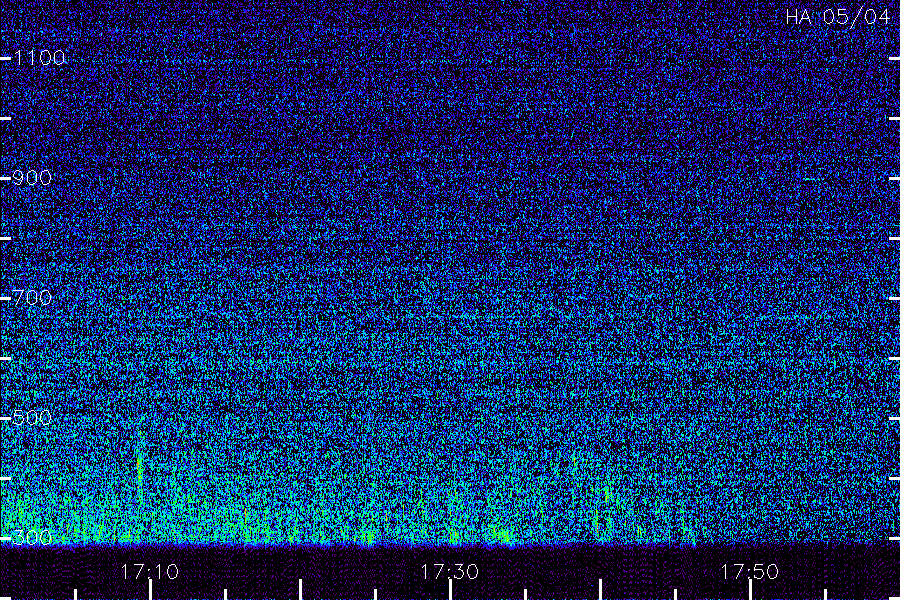900x600 pixels.
Task: Click the 17:50 time axis label
Action: click(x=750, y=571)
